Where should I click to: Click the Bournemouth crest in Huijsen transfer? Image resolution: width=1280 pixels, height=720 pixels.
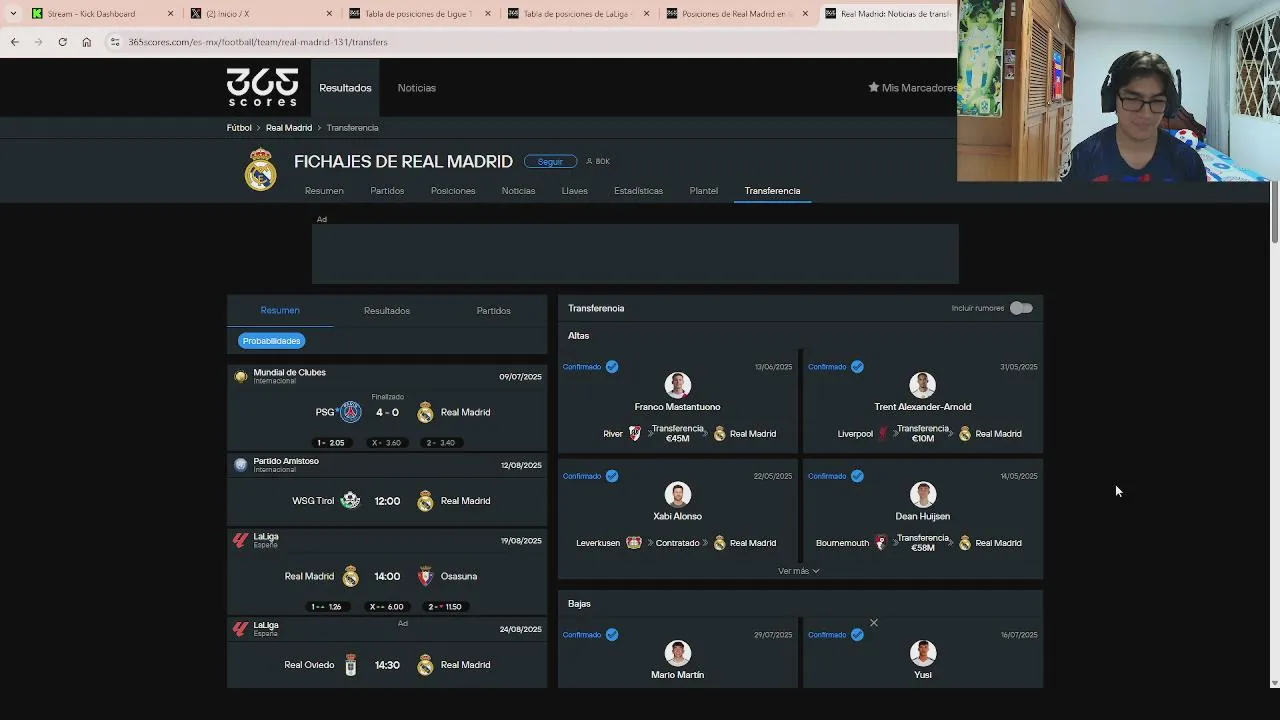(880, 543)
